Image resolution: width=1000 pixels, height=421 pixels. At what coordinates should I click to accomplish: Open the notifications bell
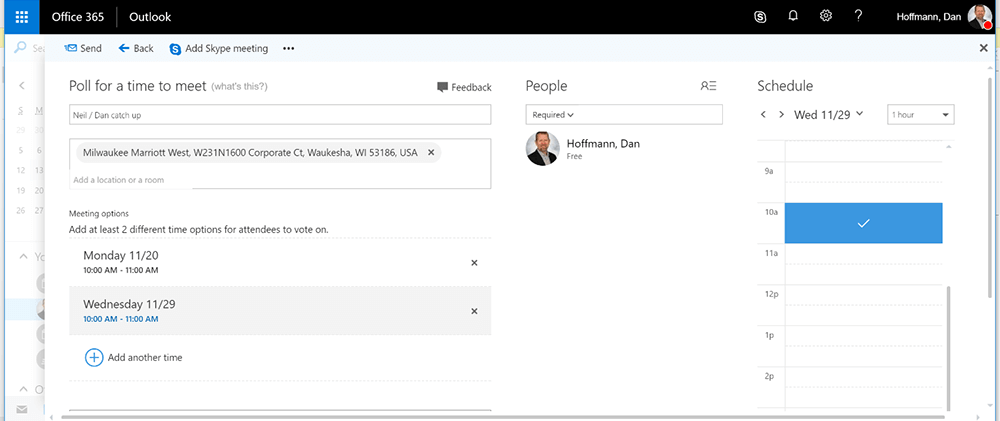click(793, 16)
